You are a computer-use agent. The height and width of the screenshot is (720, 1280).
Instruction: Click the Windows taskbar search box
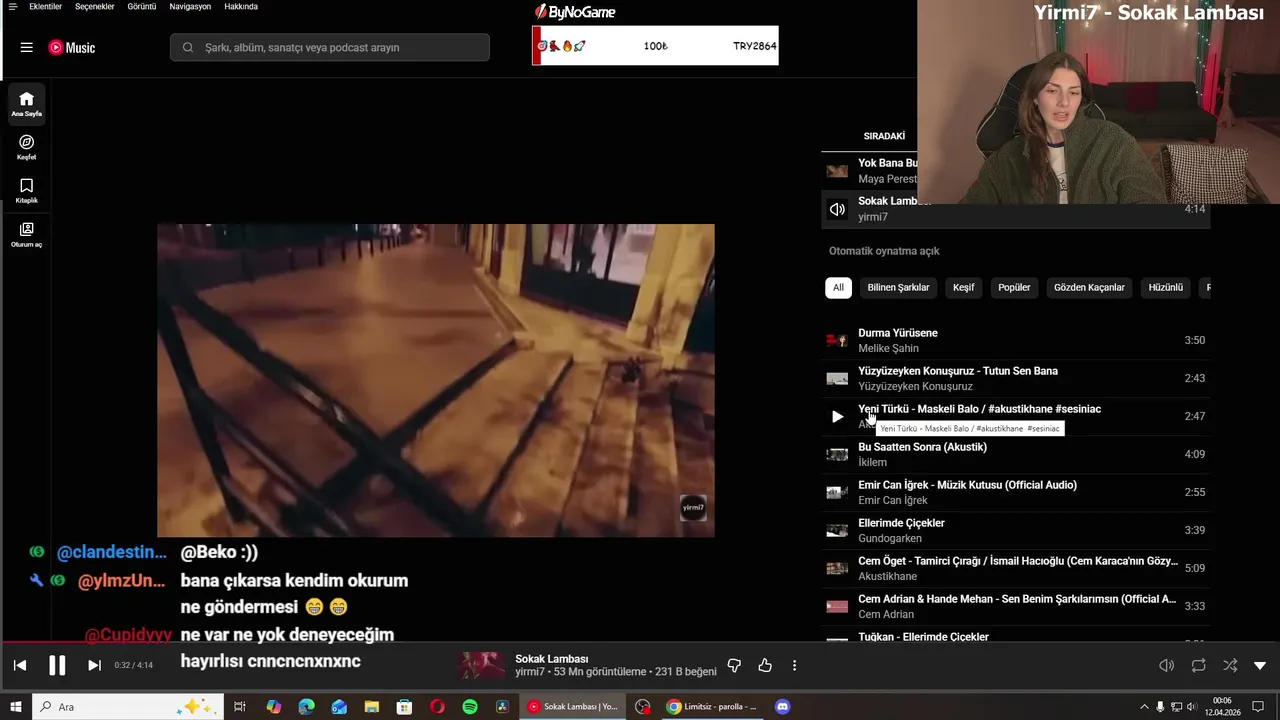pos(127,706)
